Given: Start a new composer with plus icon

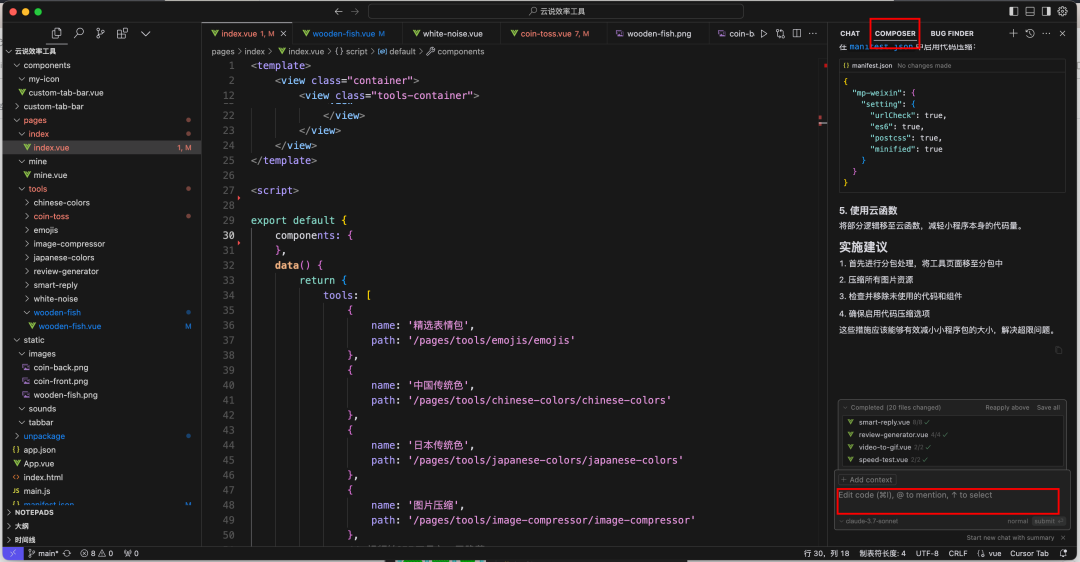Looking at the screenshot, I should (1013, 33).
